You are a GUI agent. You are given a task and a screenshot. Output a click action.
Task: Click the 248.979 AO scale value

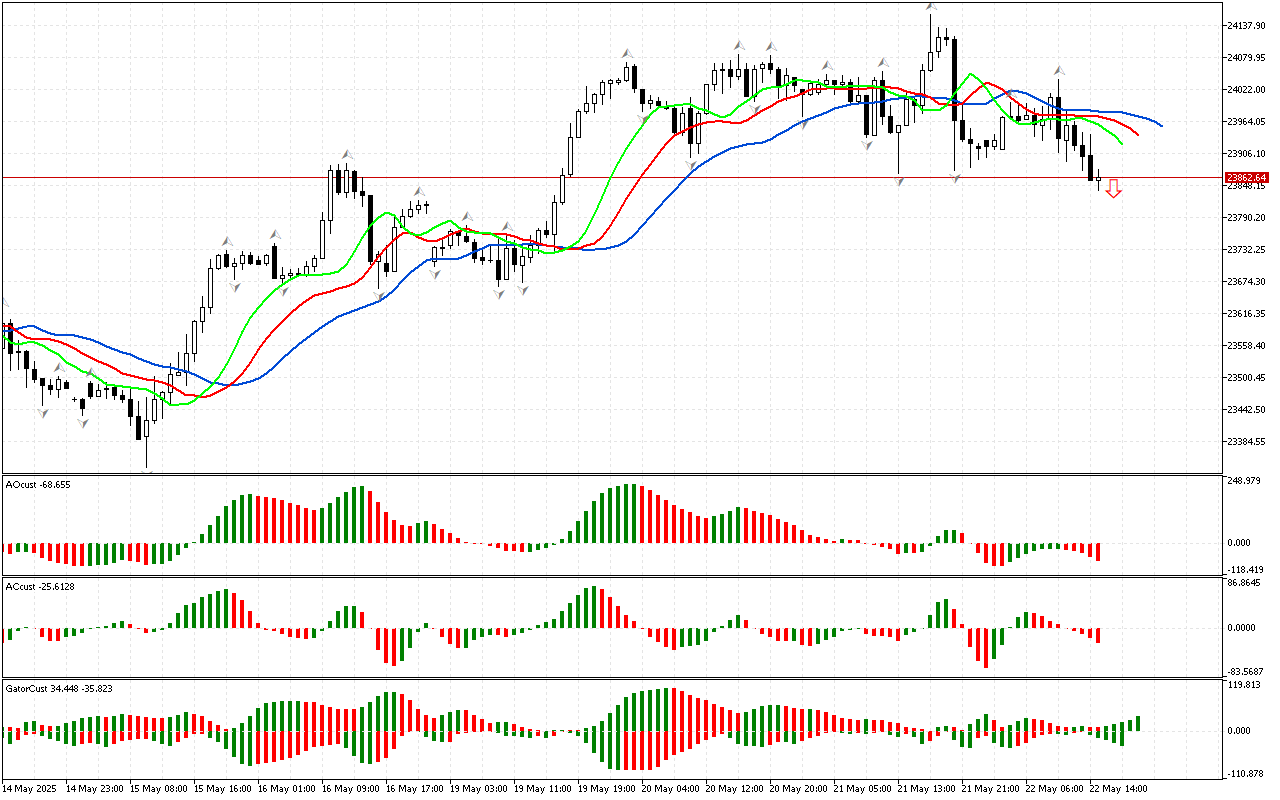tap(1246, 481)
